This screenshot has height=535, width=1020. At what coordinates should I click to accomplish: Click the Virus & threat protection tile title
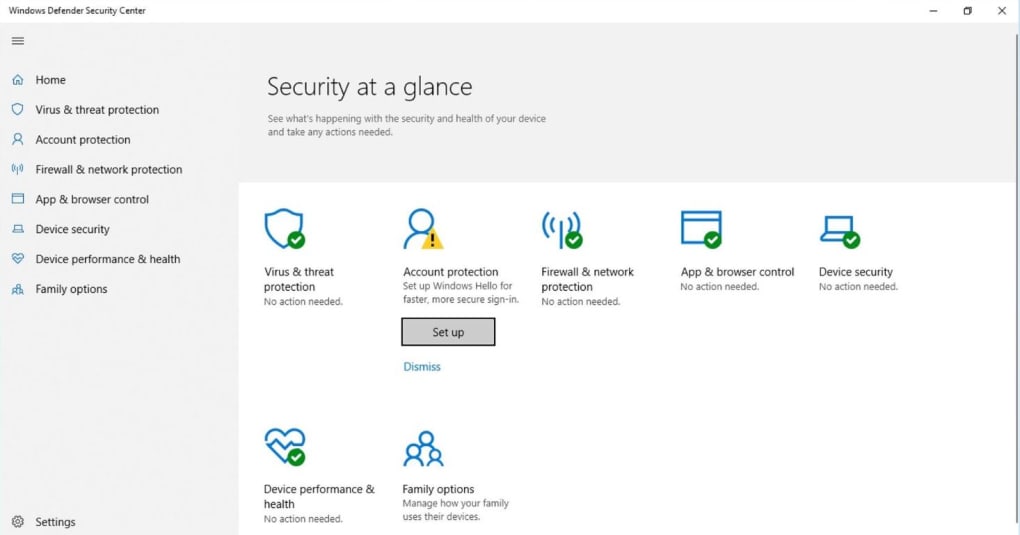(299, 279)
